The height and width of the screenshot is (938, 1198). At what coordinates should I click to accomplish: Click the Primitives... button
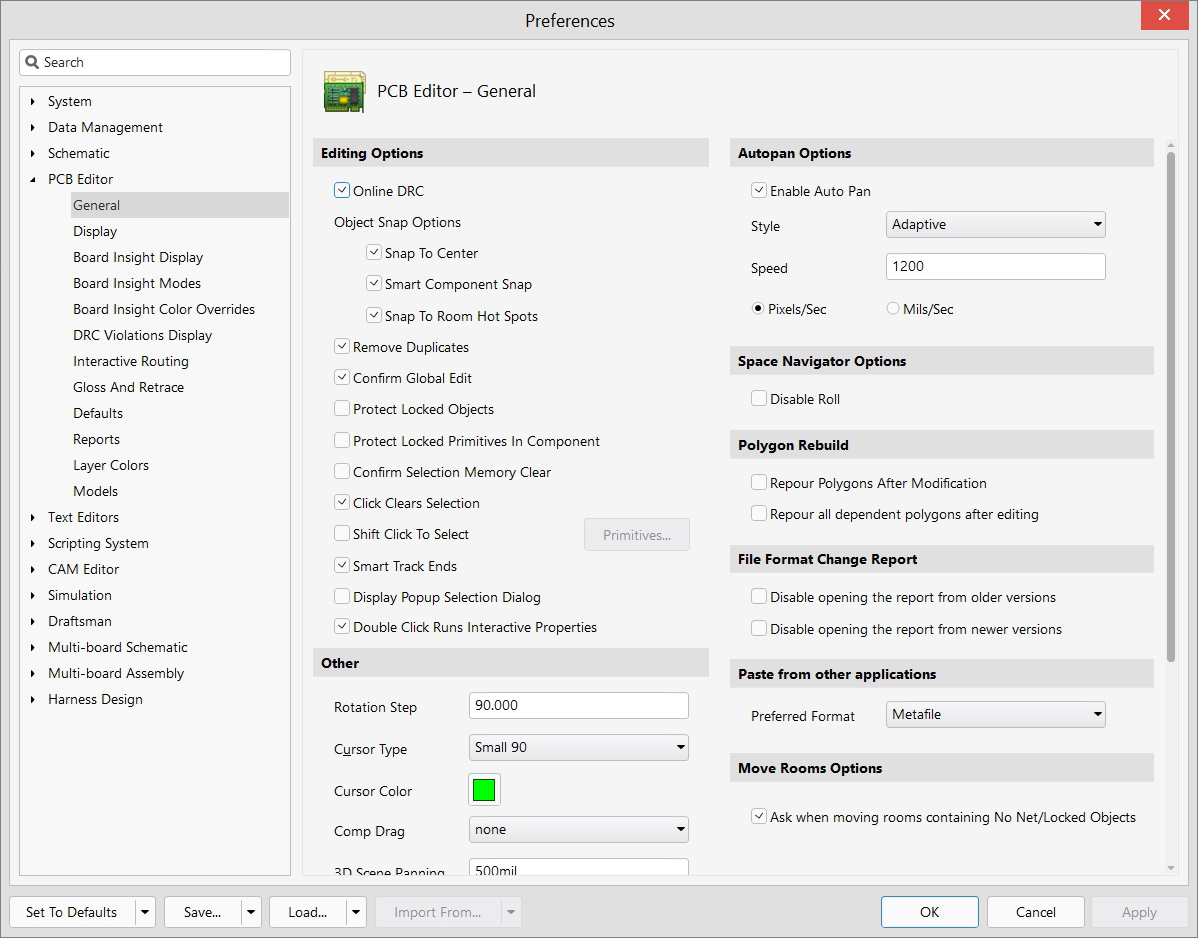(636, 535)
